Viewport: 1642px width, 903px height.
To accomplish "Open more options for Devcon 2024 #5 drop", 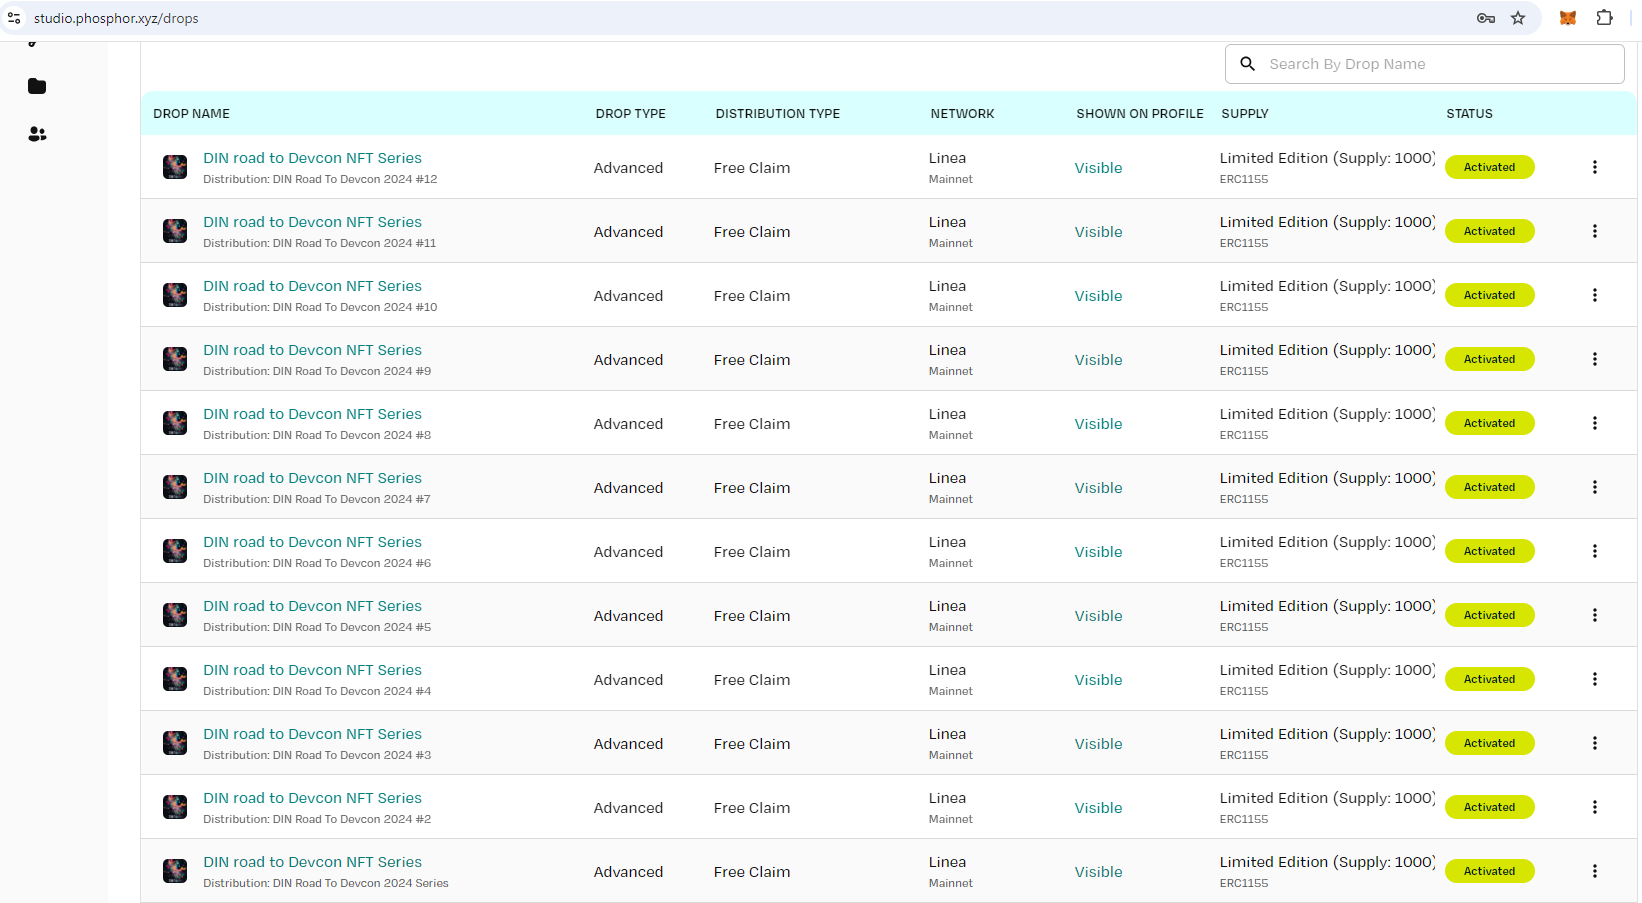I will 1595,615.
